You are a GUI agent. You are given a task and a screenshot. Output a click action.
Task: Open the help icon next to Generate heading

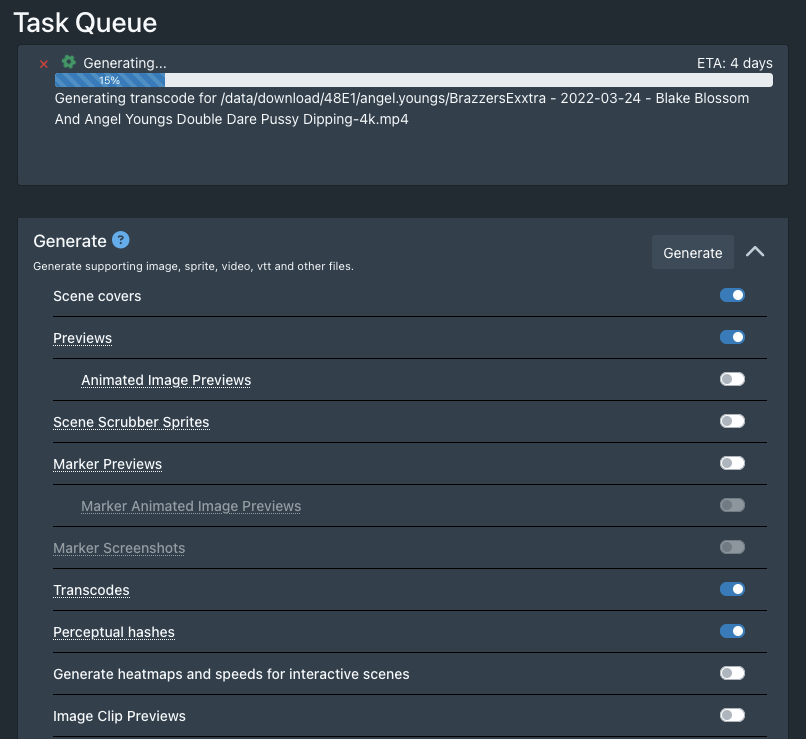121,240
